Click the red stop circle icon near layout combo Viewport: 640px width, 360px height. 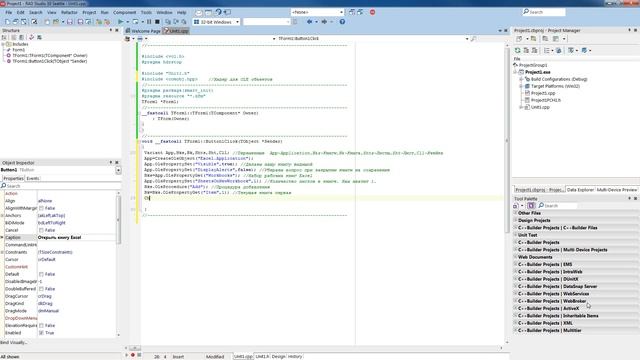[x=372, y=12]
